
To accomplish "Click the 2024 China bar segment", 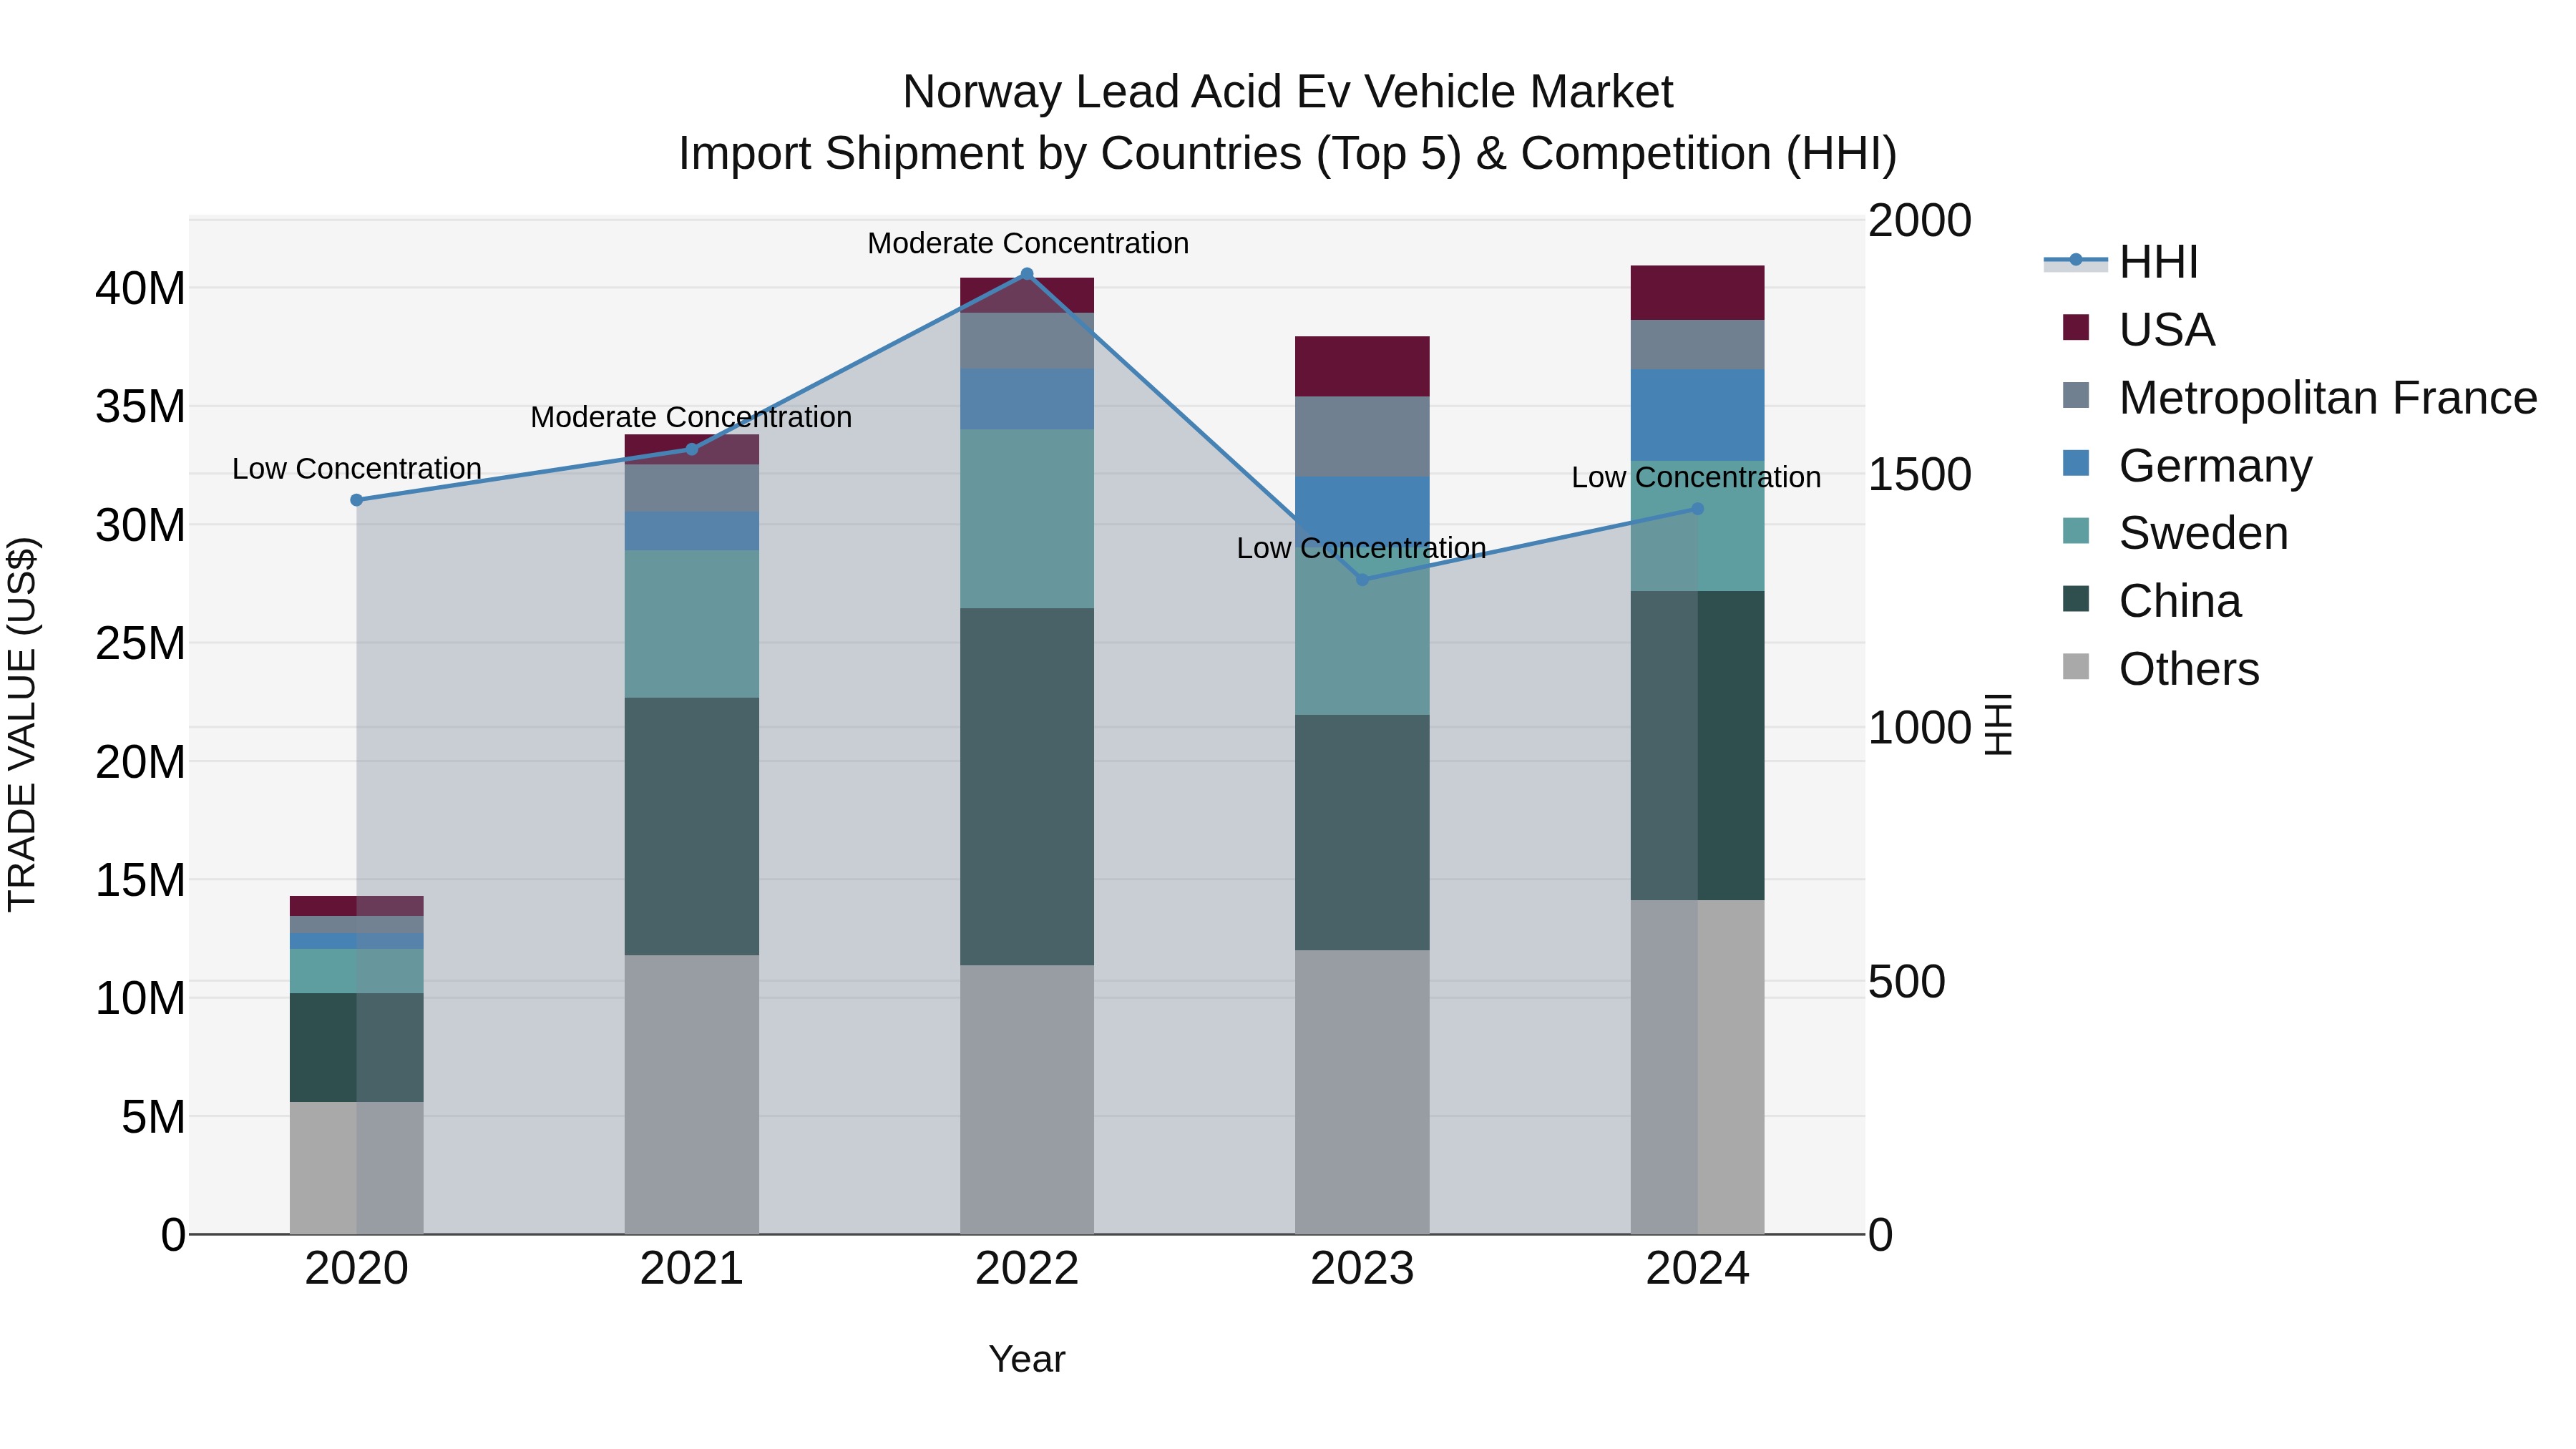I will tap(1697, 745).
